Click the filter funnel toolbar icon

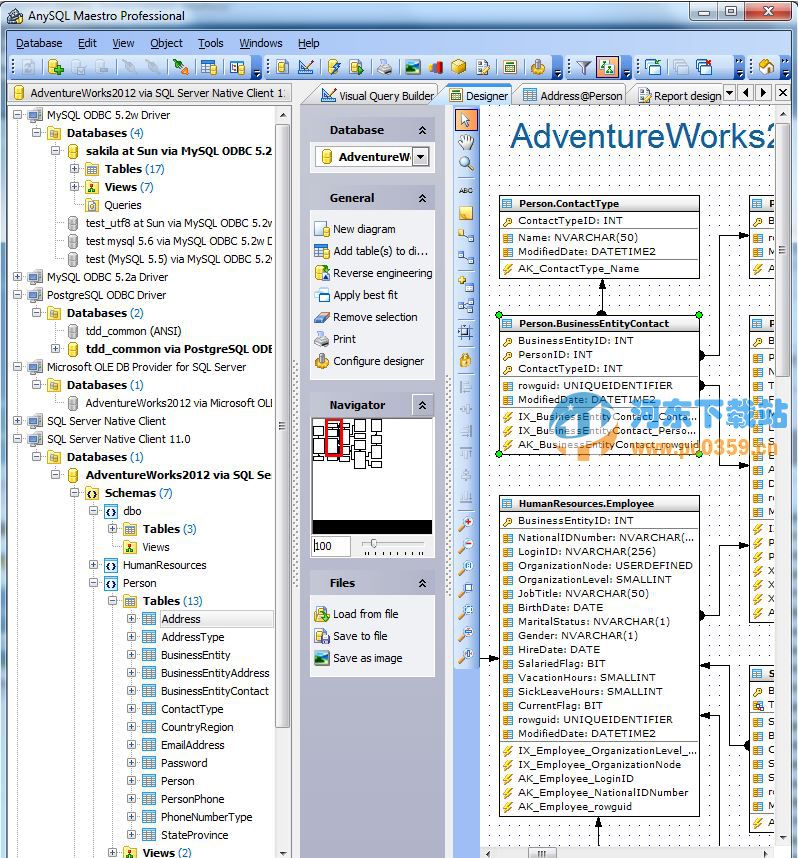(x=583, y=67)
